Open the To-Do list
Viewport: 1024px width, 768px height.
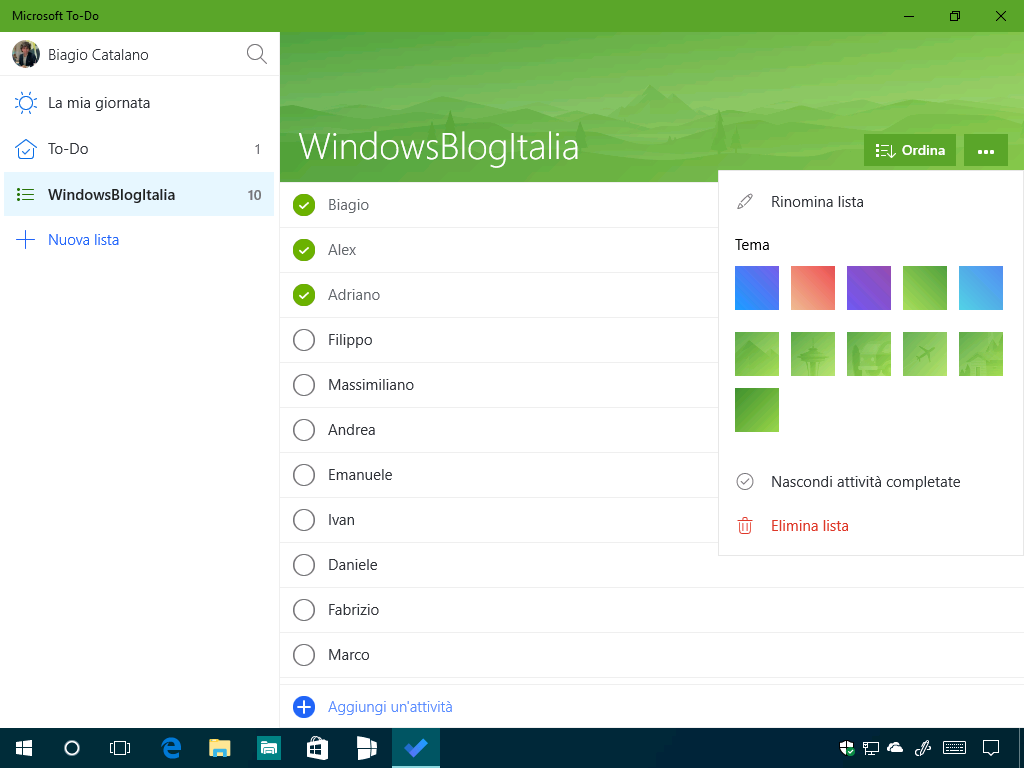140,149
